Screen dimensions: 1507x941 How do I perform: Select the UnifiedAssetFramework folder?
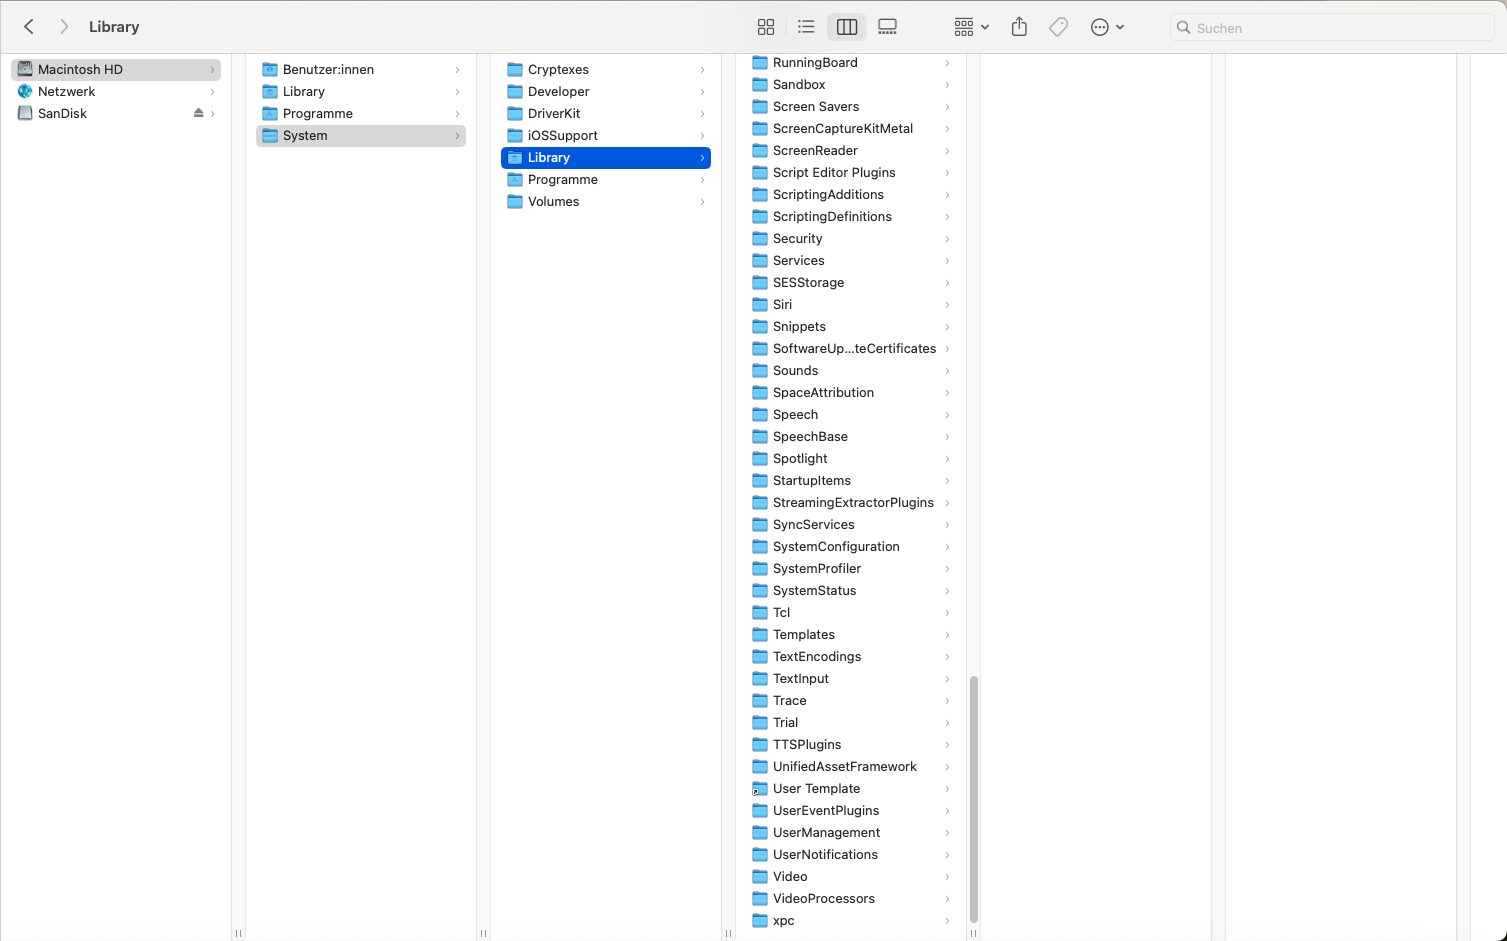pos(851,766)
